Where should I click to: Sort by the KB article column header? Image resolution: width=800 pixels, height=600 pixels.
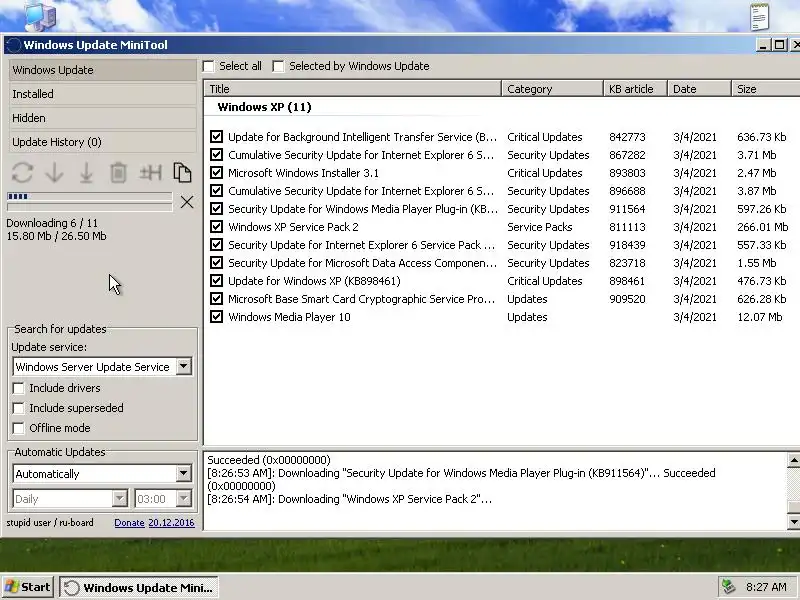click(x=636, y=89)
